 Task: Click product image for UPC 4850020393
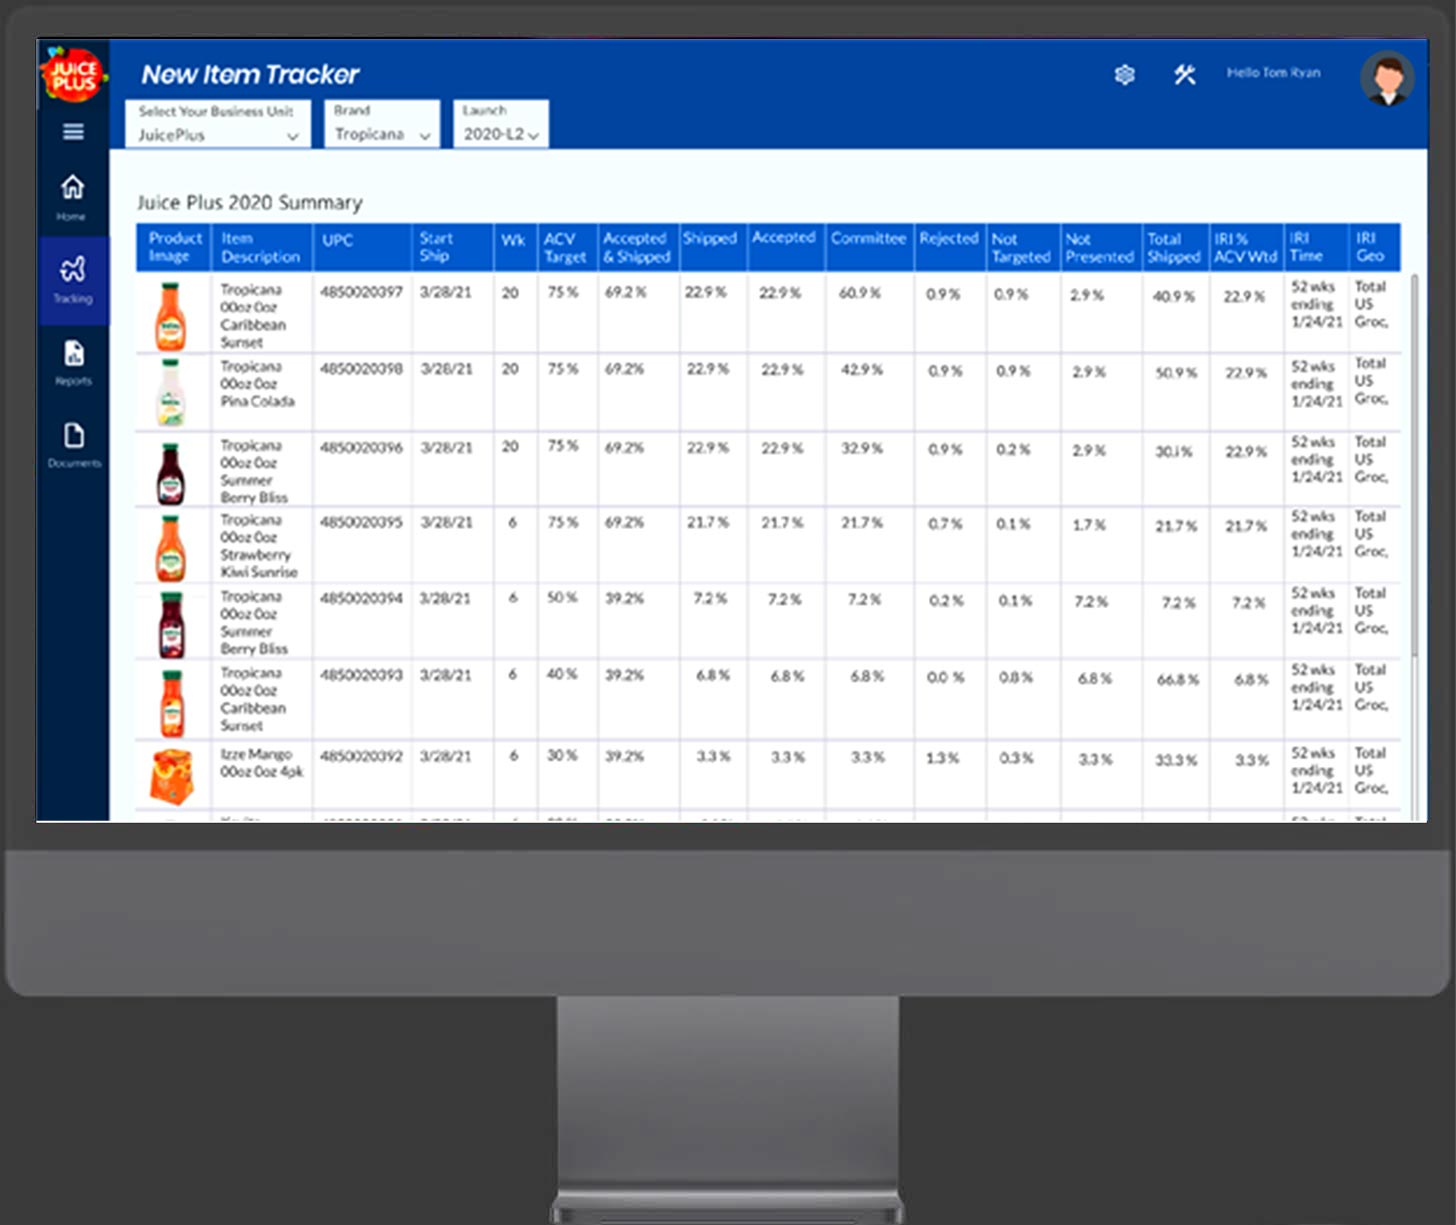tap(172, 704)
